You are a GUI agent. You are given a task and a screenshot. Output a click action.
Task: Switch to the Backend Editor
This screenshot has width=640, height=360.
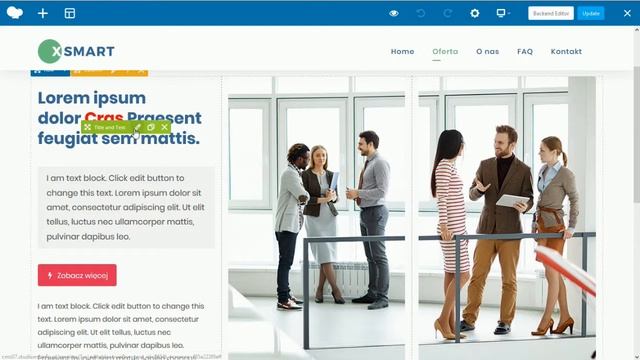[x=551, y=13]
